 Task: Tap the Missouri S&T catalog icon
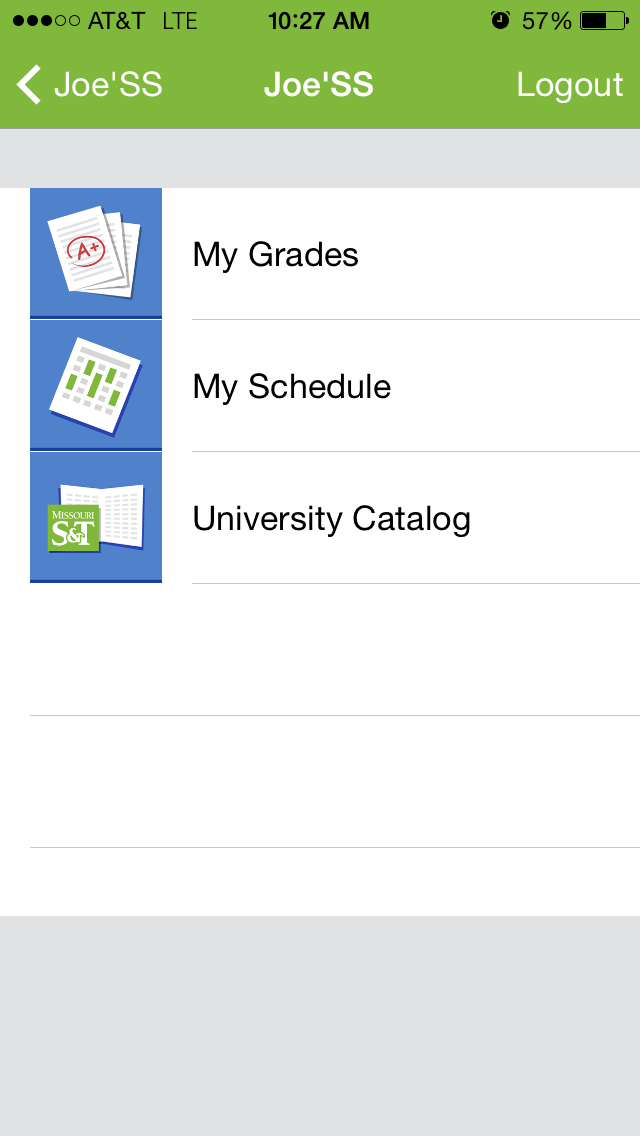[x=96, y=517]
